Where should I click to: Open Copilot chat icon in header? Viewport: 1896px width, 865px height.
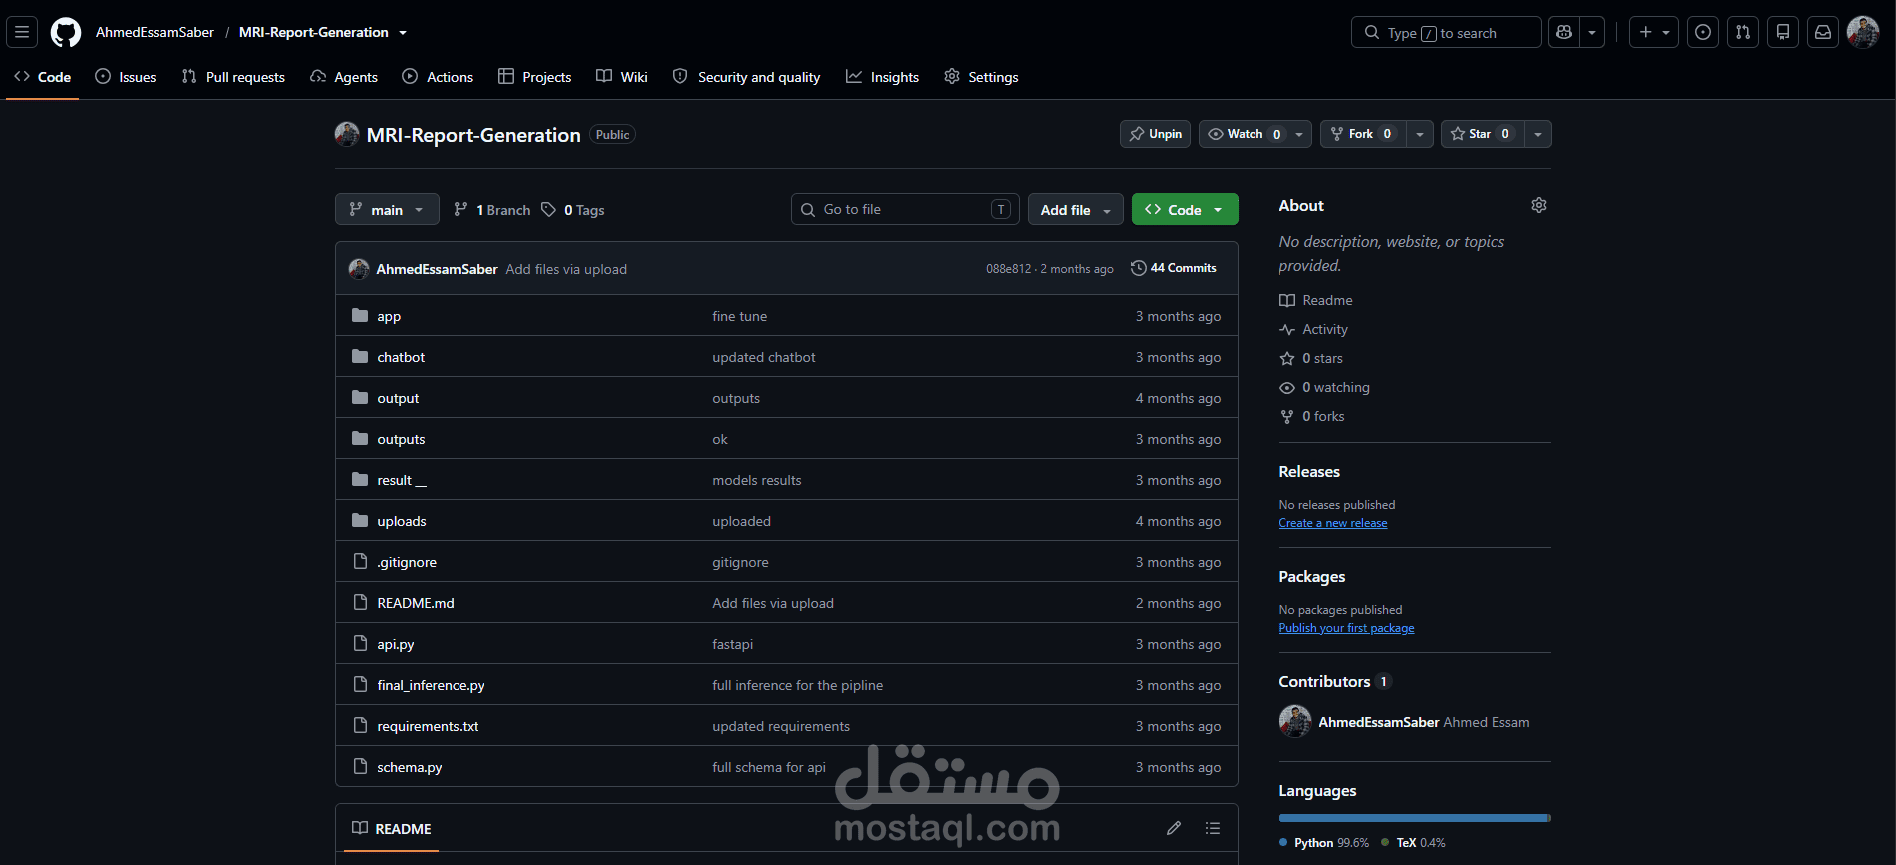click(x=1564, y=32)
